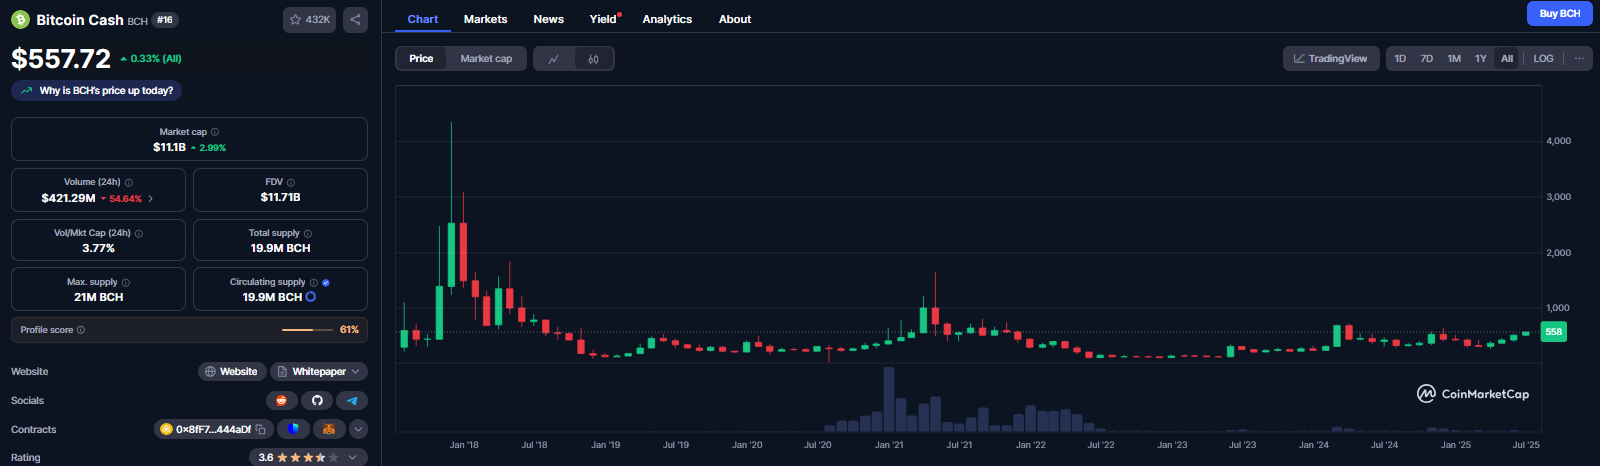Switch to line chart view
This screenshot has width=1600, height=466.
click(x=553, y=59)
